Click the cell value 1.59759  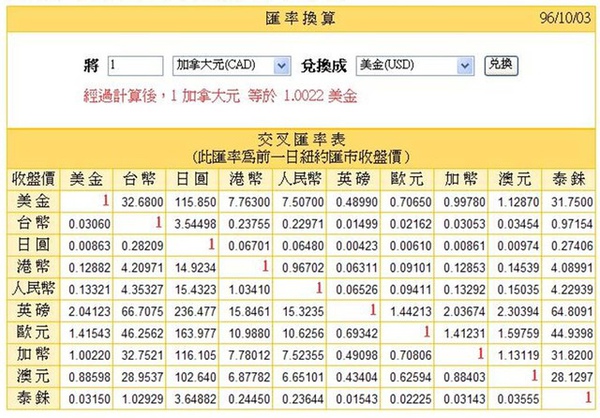[x=518, y=333]
